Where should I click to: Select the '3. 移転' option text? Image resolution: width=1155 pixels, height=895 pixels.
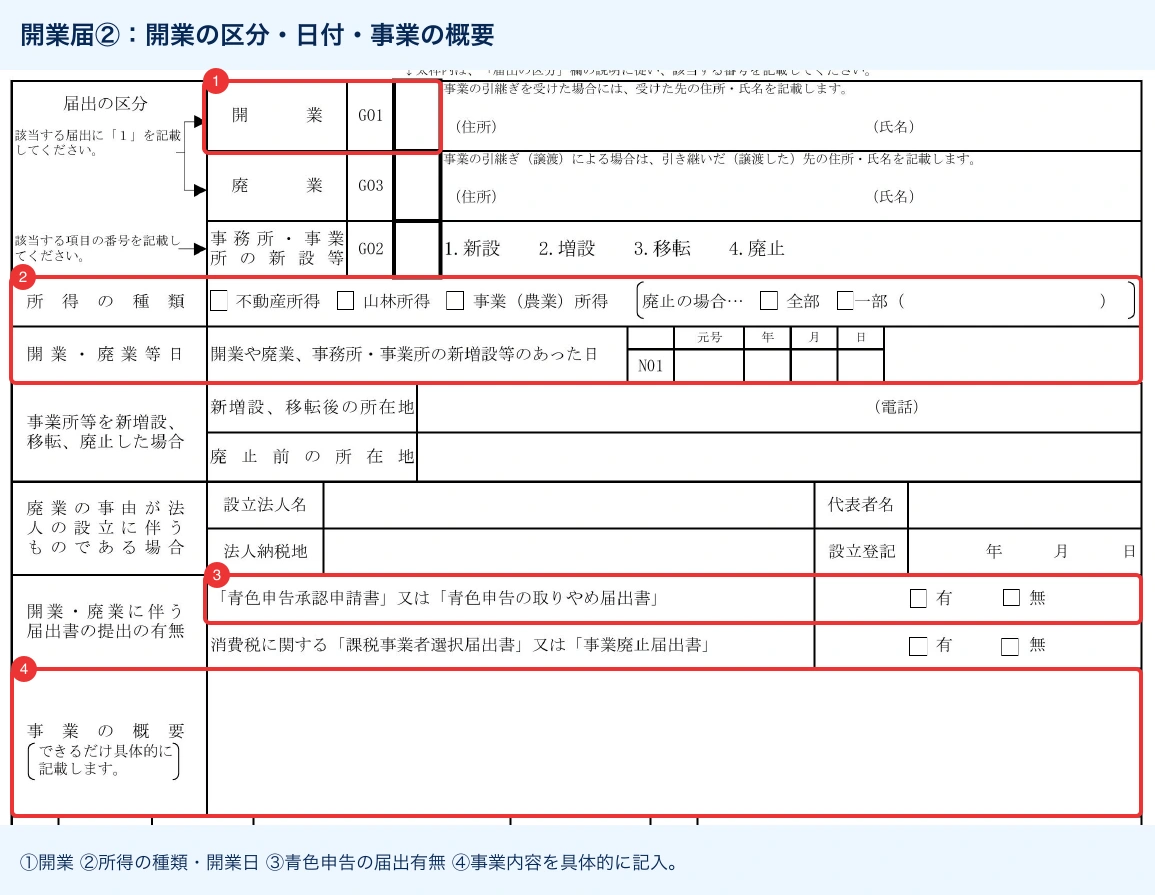click(662, 249)
